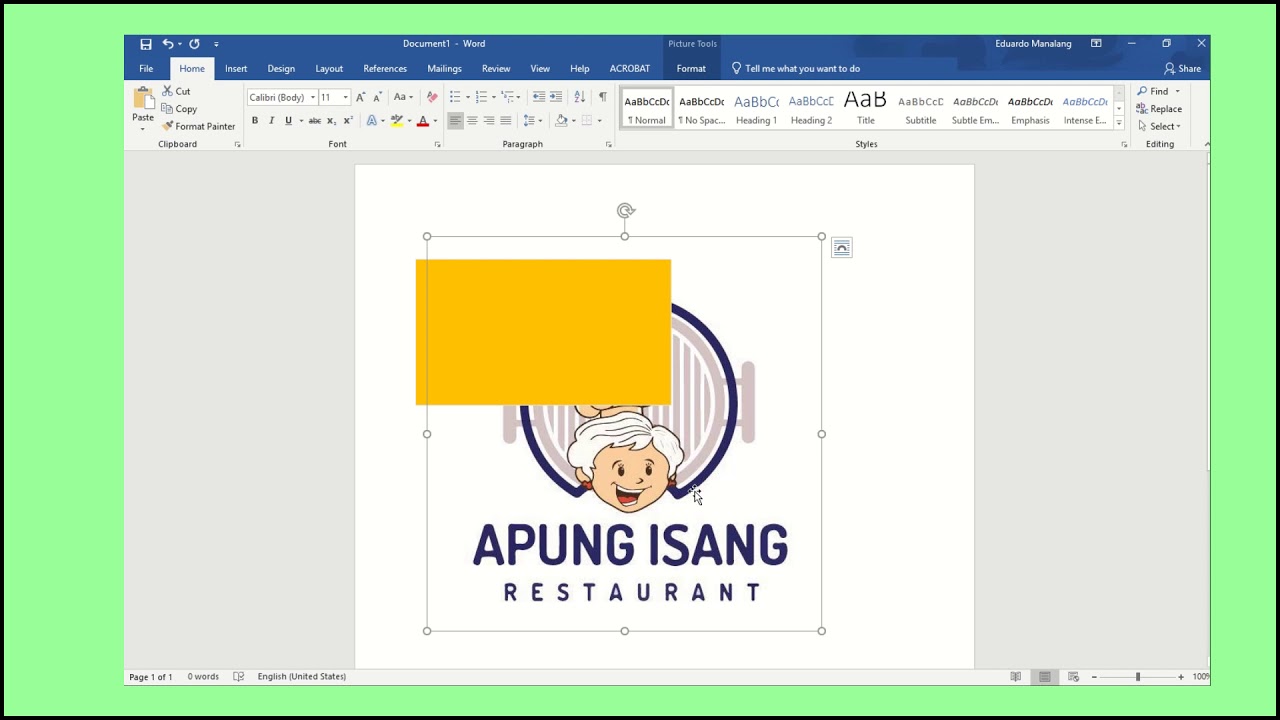1280x720 pixels.
Task: Apply the No Spacing style
Action: [x=701, y=108]
